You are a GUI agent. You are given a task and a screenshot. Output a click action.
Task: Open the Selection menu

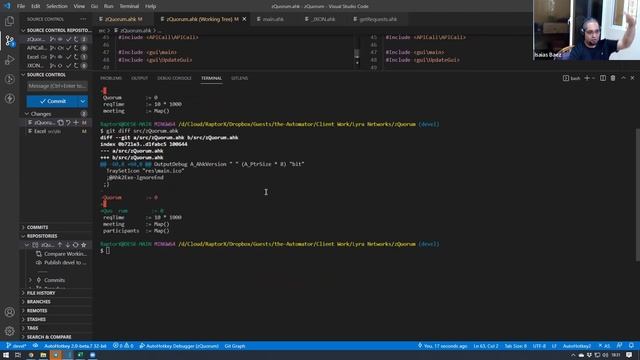pyautogui.click(x=57, y=6)
